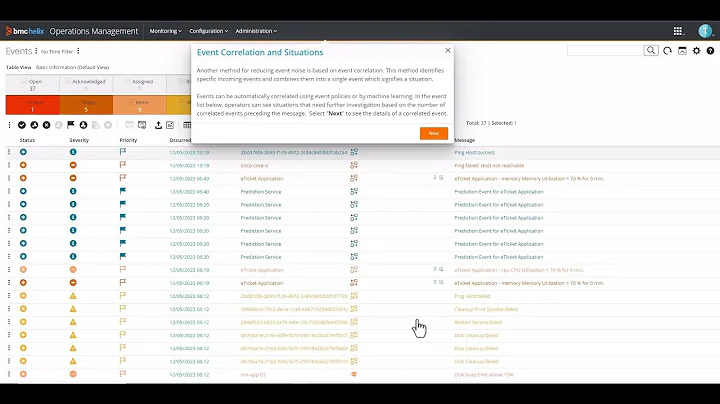Open the events settings gear

point(697,51)
